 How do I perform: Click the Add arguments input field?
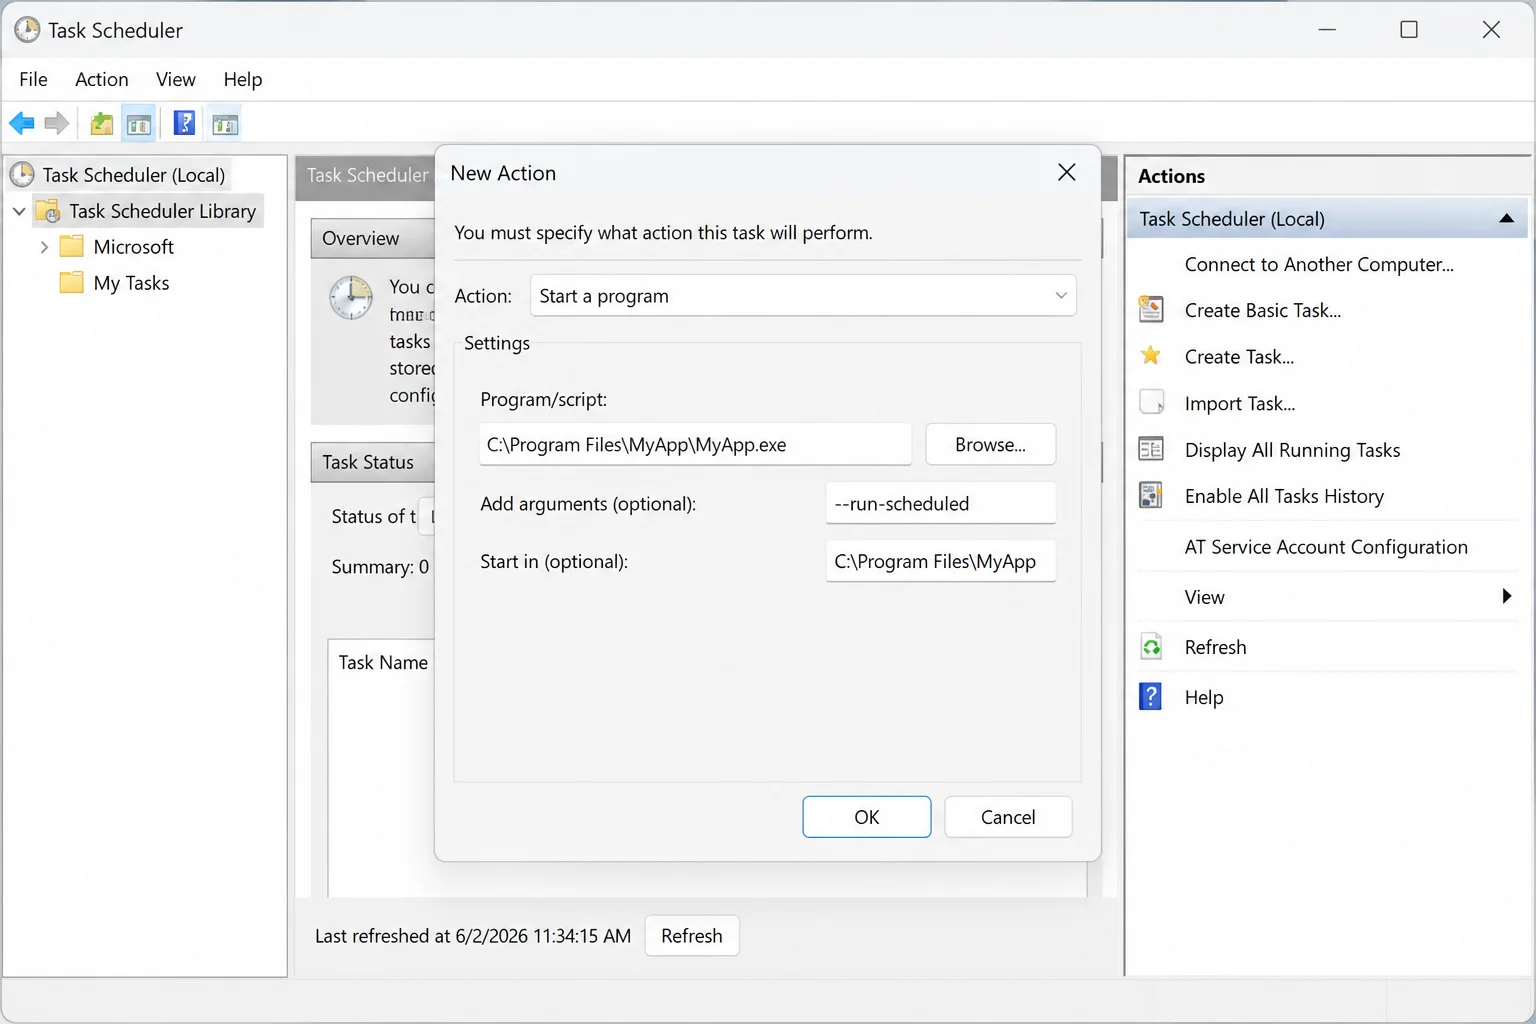click(941, 503)
